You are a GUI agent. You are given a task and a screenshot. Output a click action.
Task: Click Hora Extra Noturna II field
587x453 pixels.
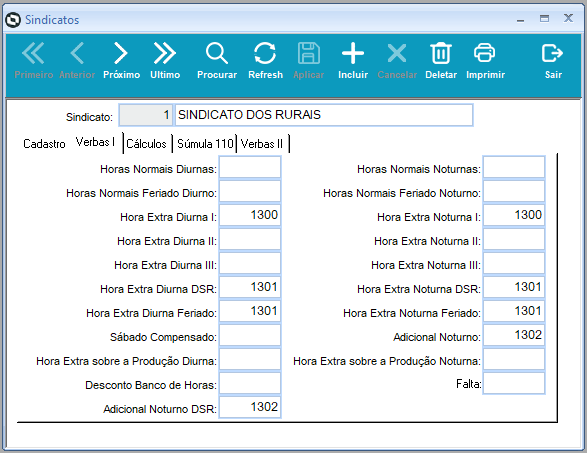514,239
